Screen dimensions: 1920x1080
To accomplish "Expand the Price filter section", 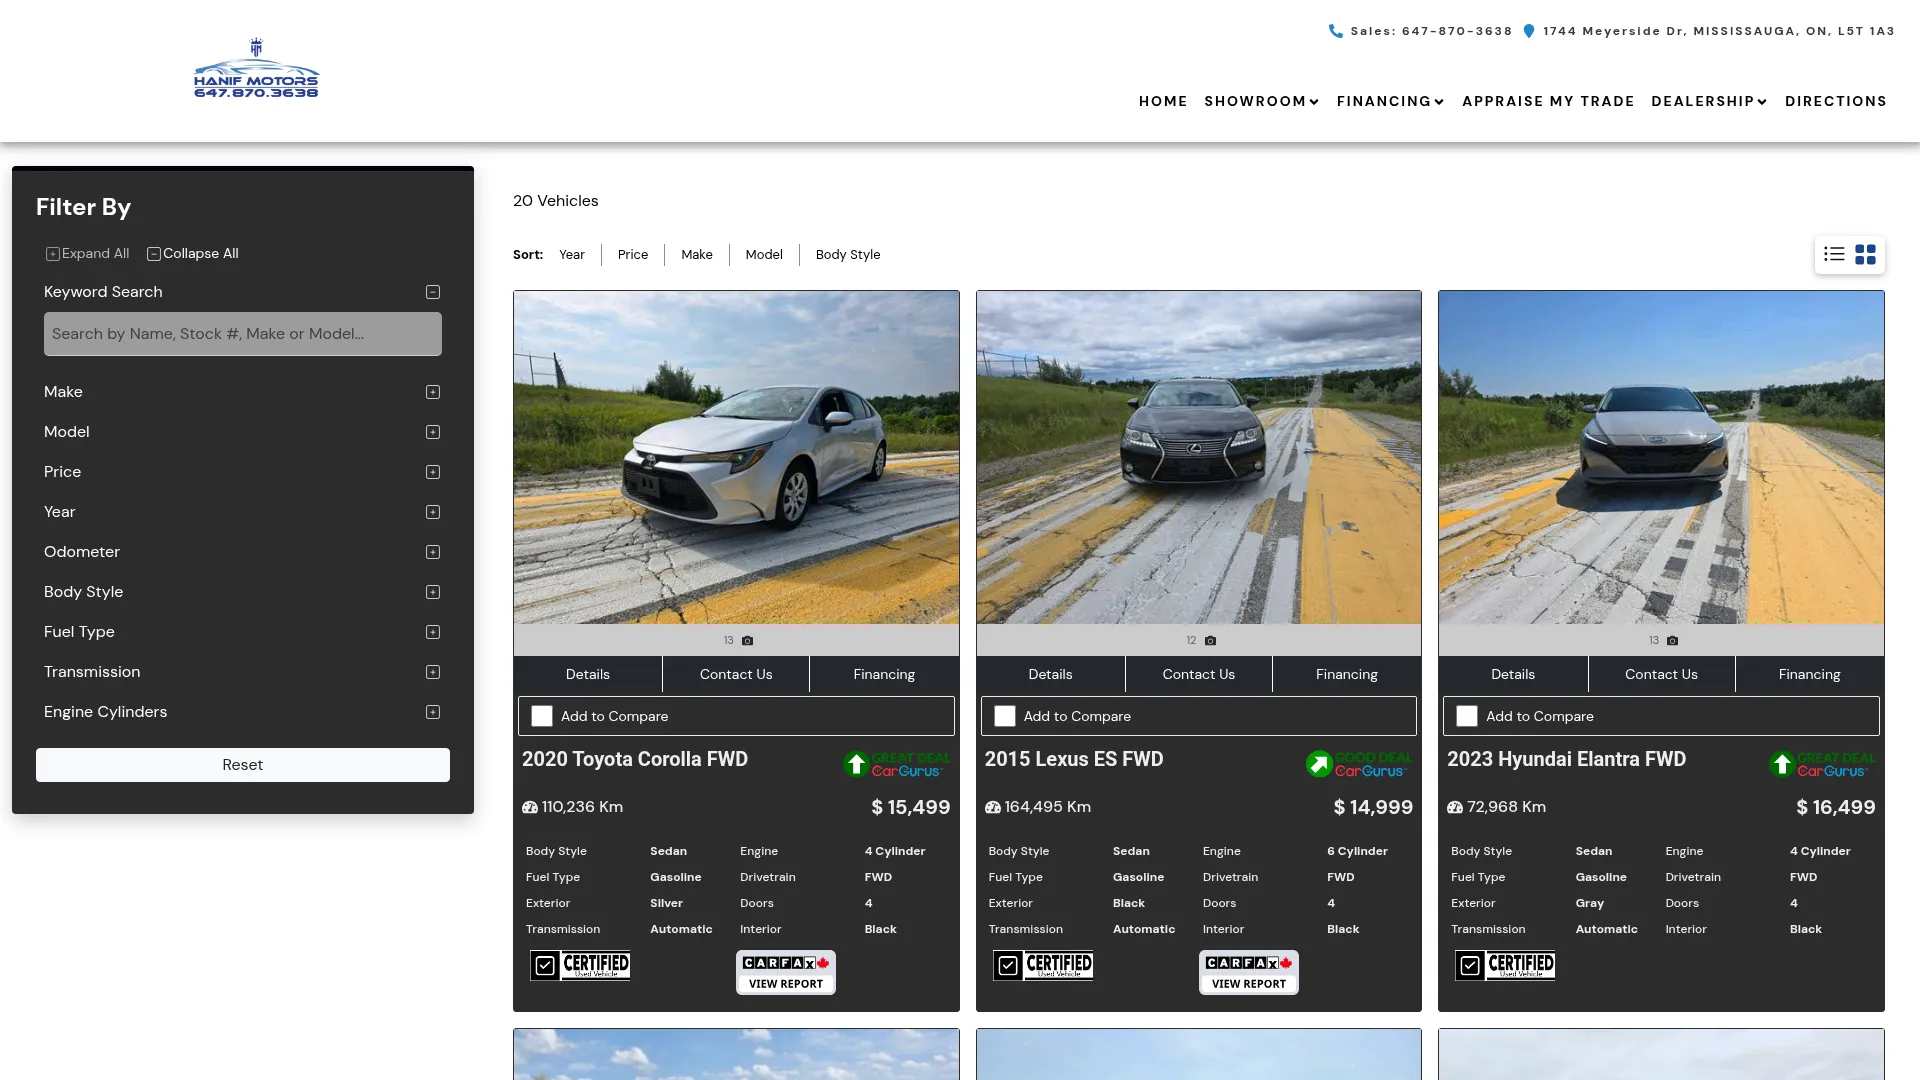I will click(x=433, y=472).
